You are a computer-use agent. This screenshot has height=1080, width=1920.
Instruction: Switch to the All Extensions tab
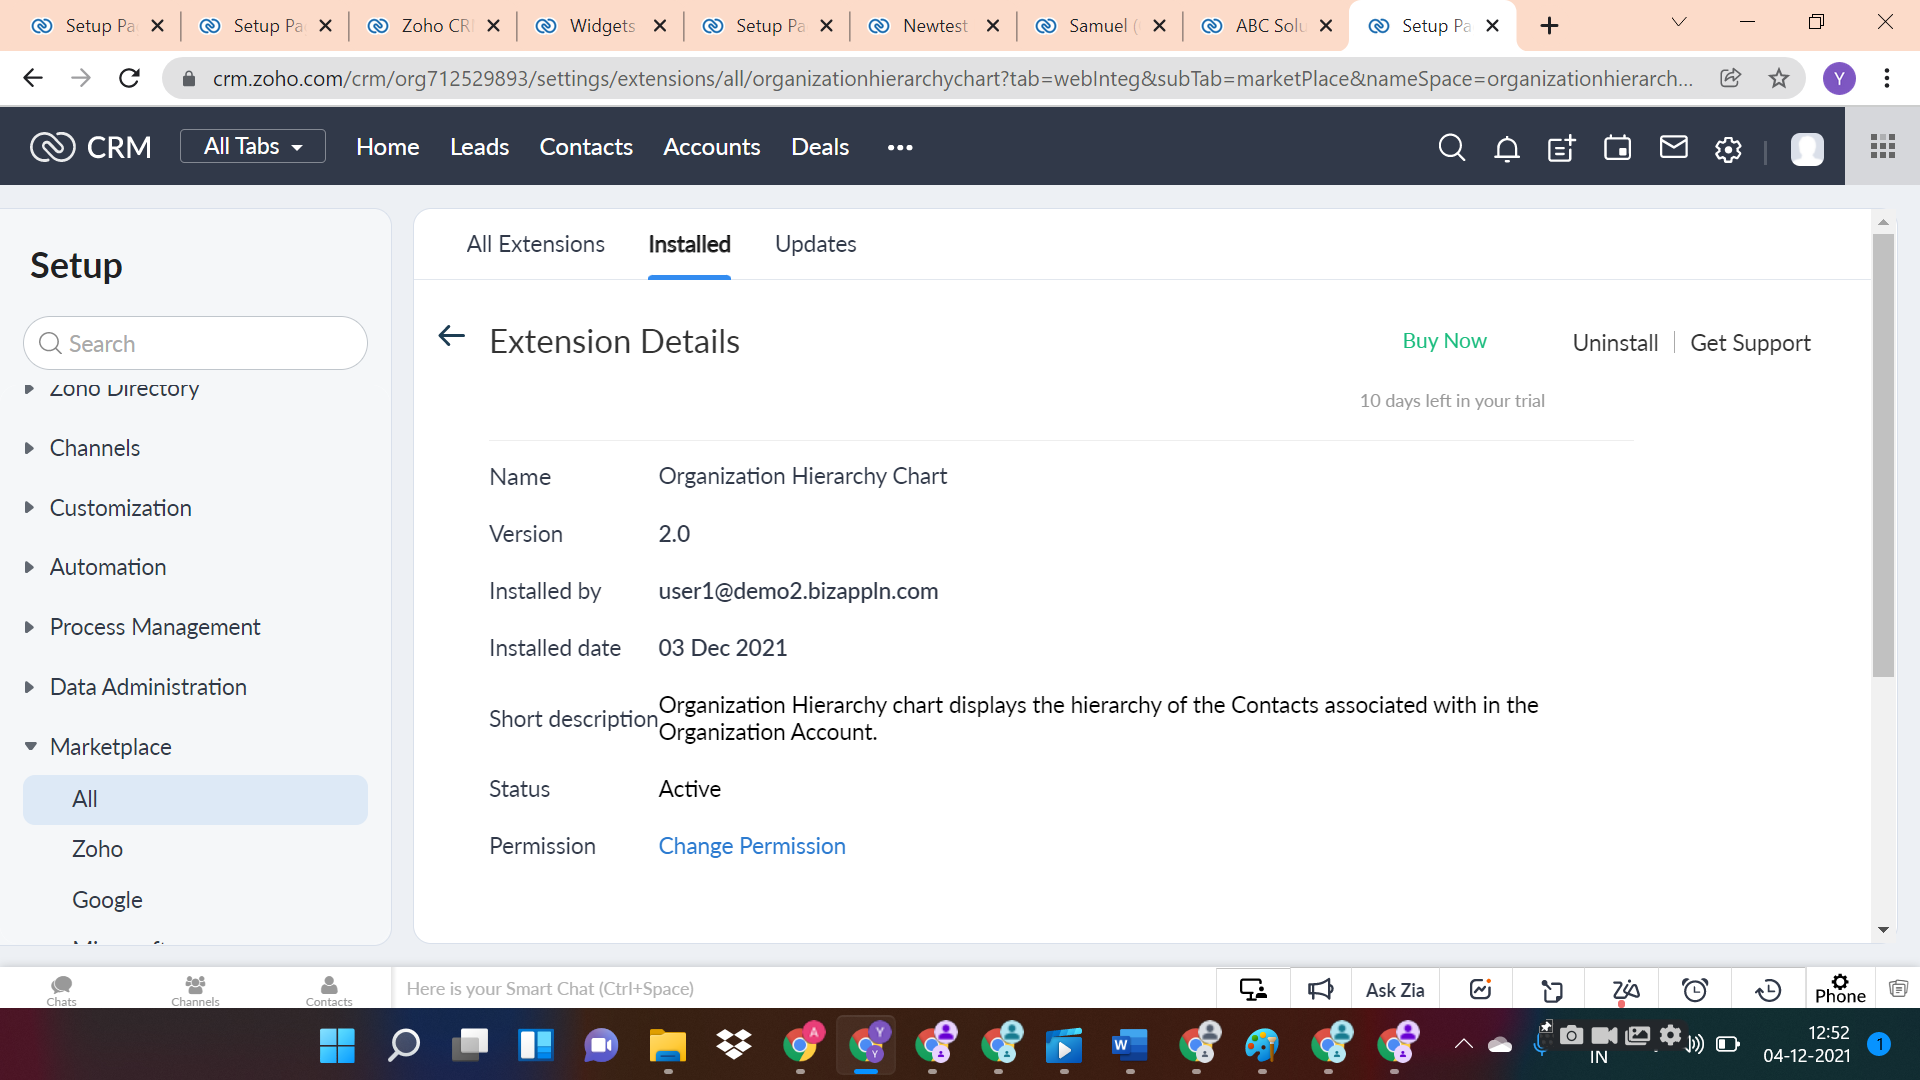[x=535, y=244]
